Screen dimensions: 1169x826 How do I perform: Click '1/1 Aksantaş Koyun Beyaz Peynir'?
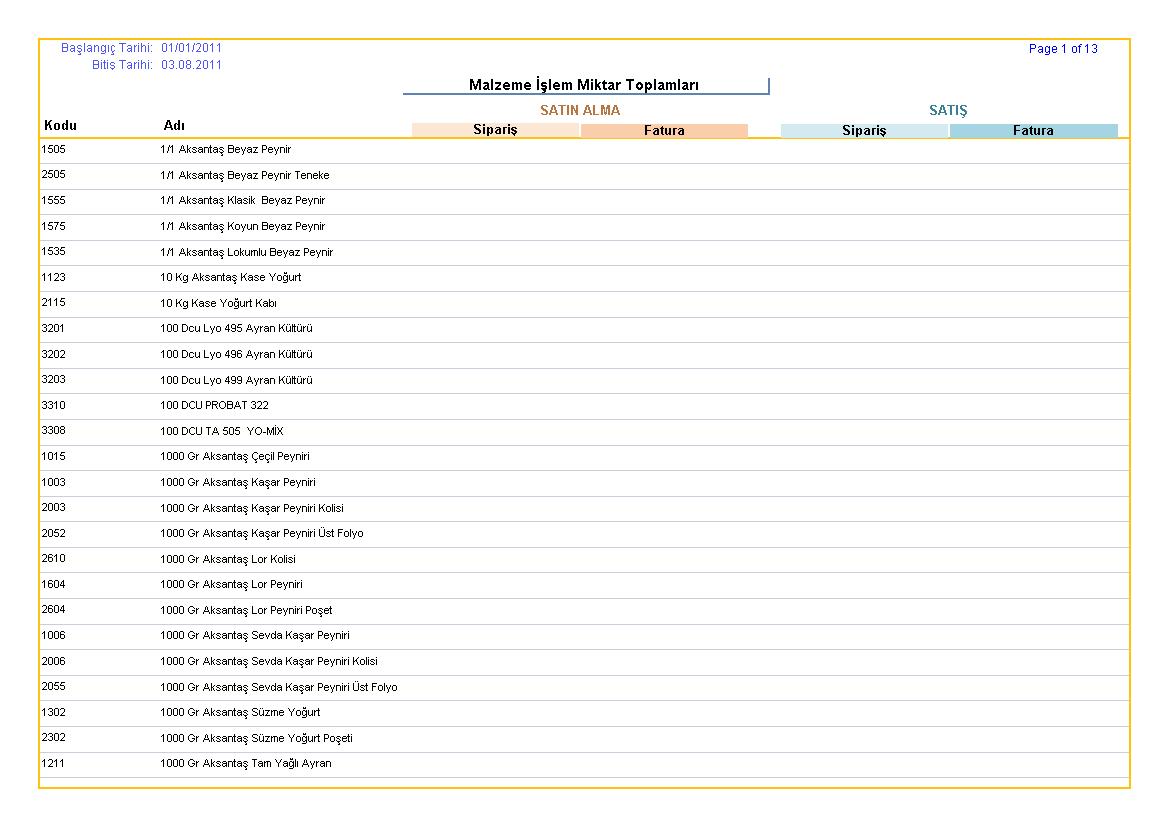pos(242,226)
